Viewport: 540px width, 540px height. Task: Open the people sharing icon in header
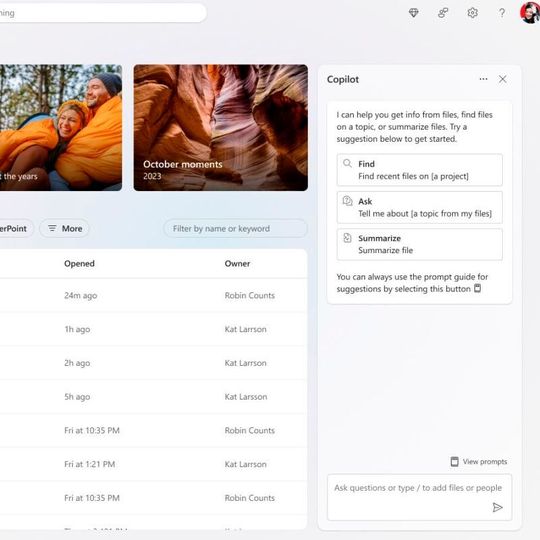(x=443, y=13)
